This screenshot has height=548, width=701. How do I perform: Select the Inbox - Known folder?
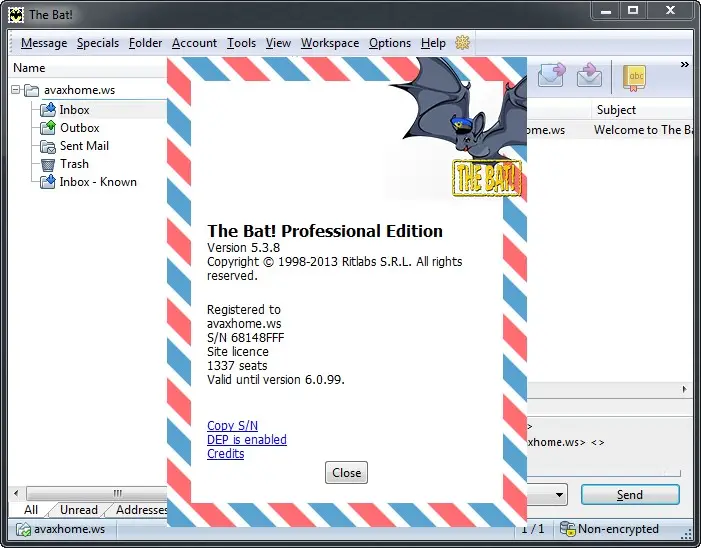tap(98, 182)
